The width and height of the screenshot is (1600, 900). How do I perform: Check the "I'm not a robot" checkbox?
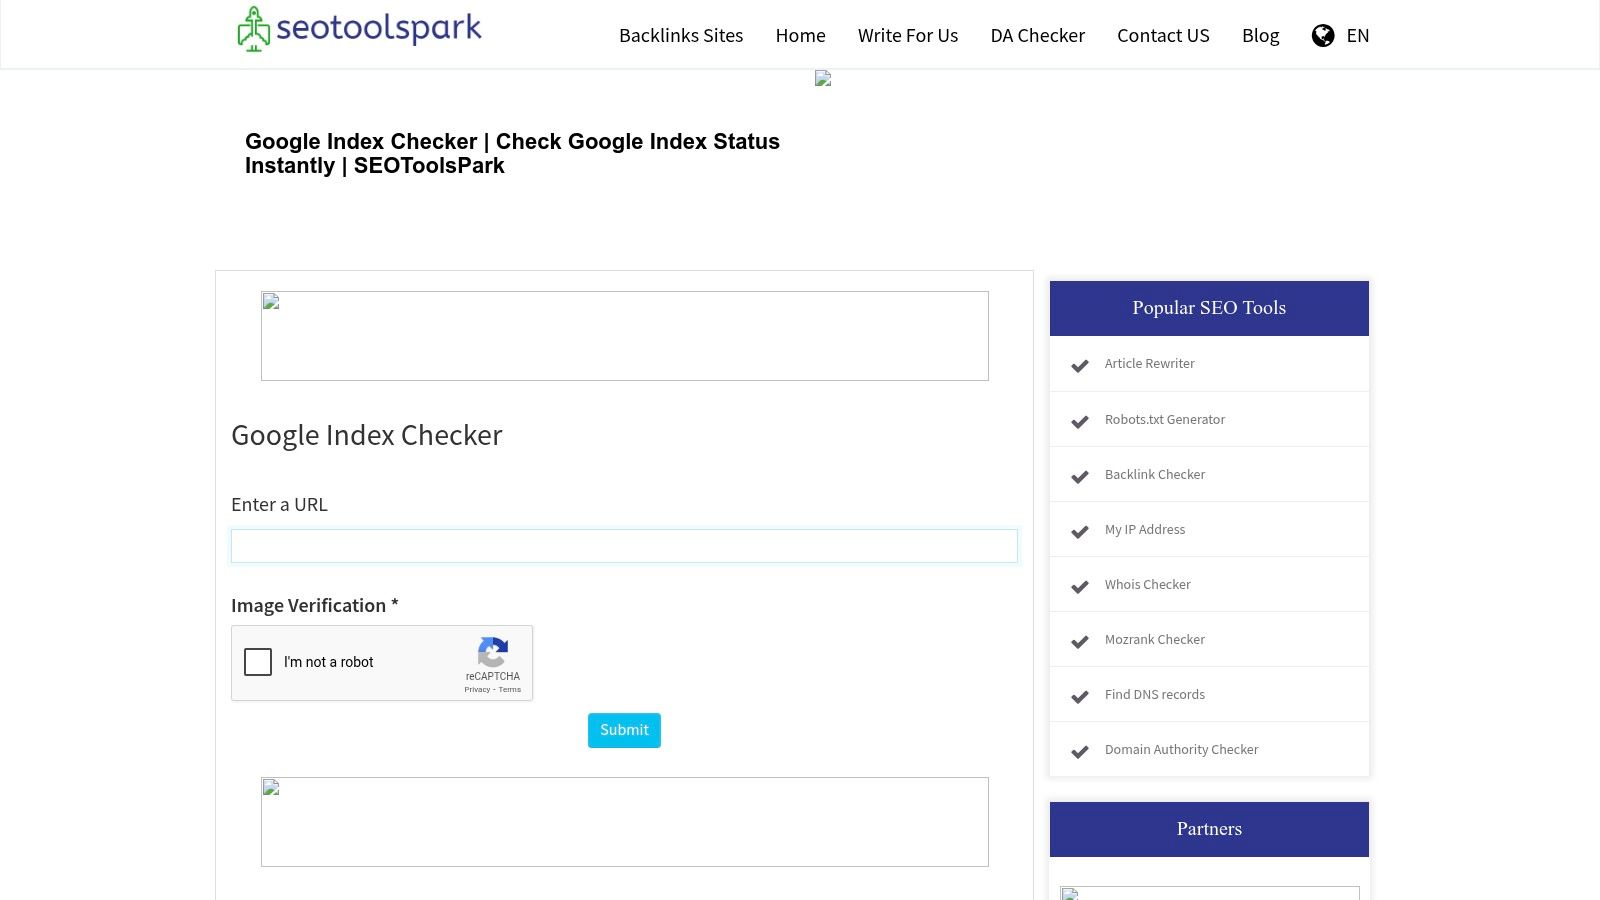[258, 662]
